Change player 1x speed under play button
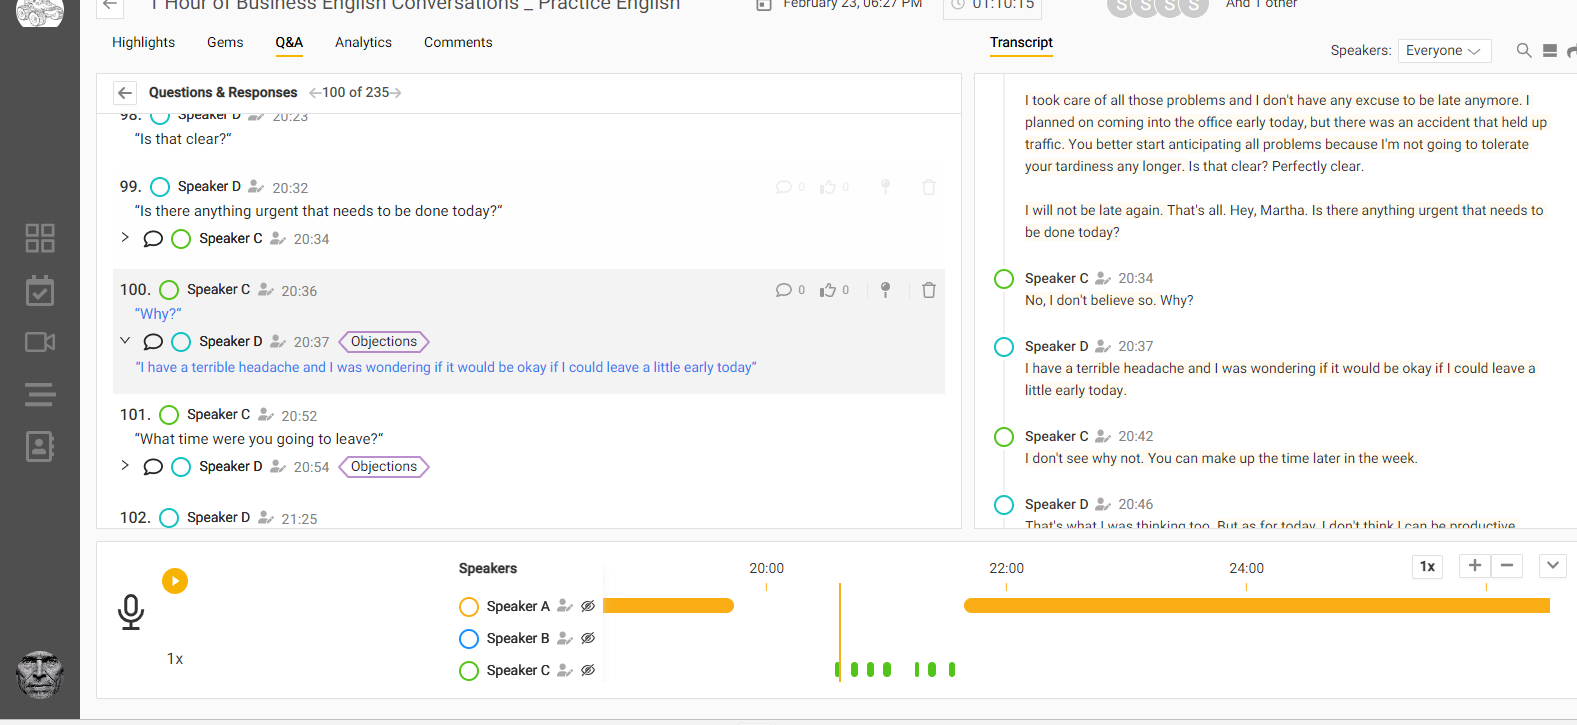 175,659
